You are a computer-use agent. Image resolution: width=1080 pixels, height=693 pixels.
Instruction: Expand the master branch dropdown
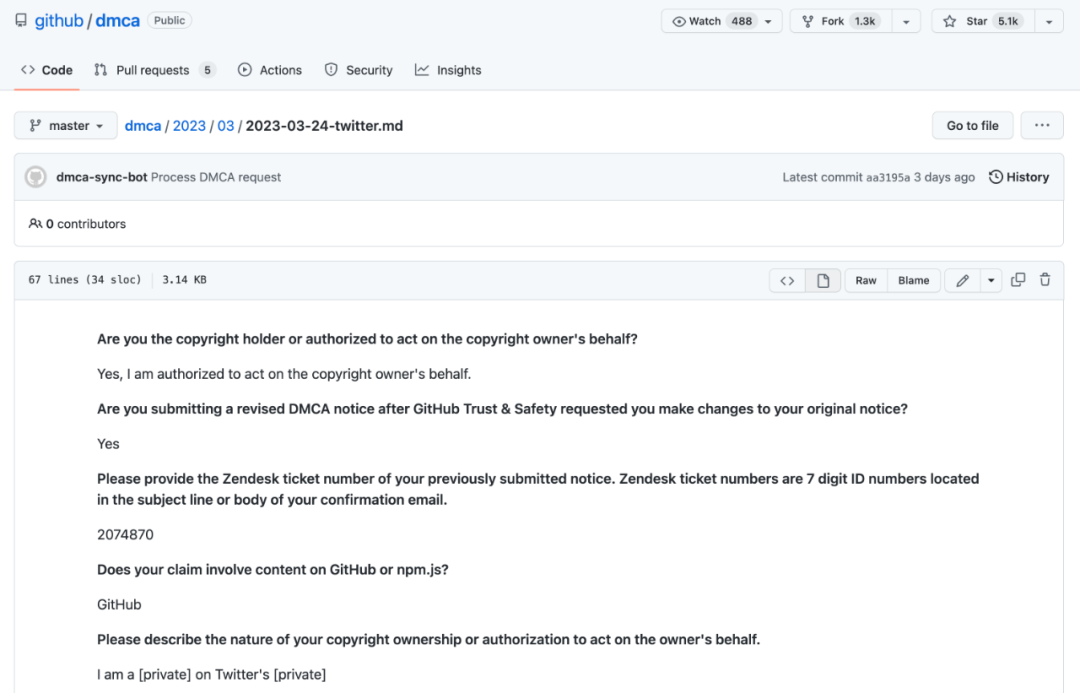coord(66,126)
